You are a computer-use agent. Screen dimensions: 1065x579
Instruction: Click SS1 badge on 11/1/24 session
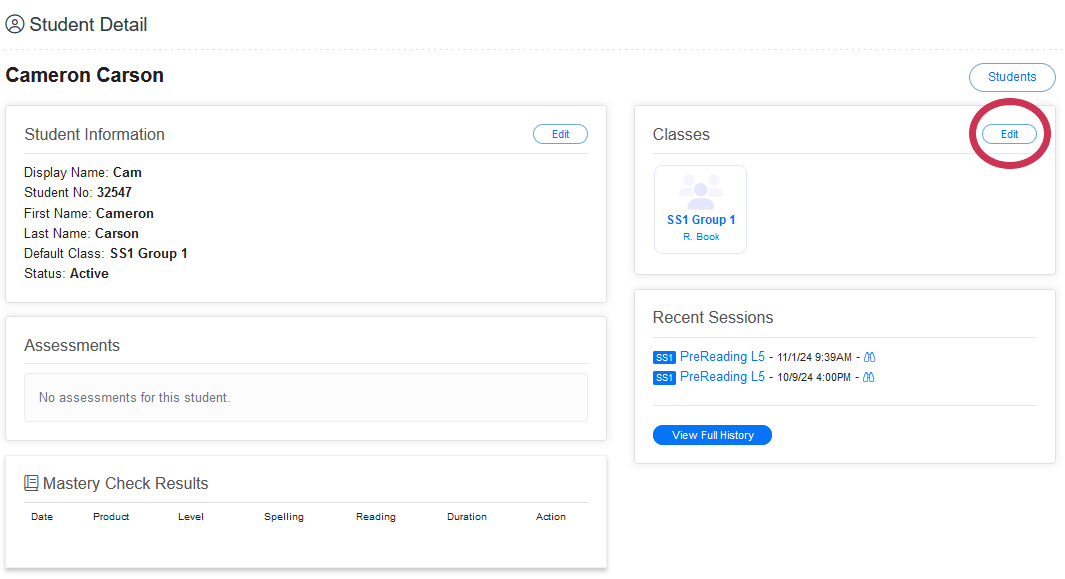(664, 357)
